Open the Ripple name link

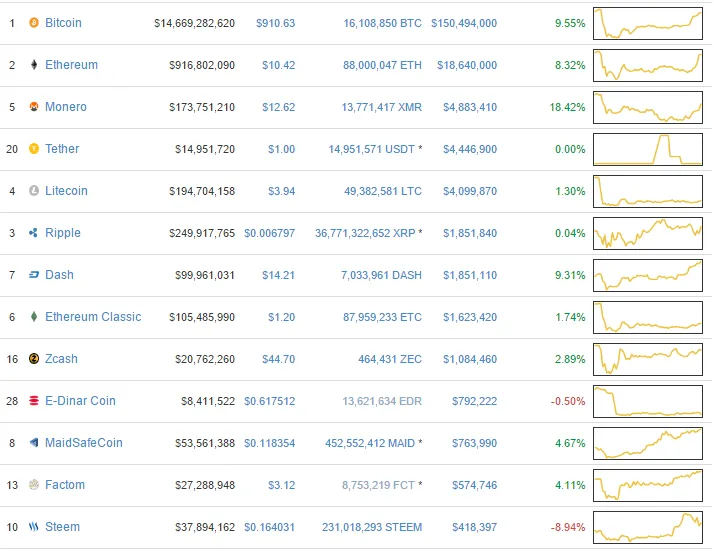[63, 233]
